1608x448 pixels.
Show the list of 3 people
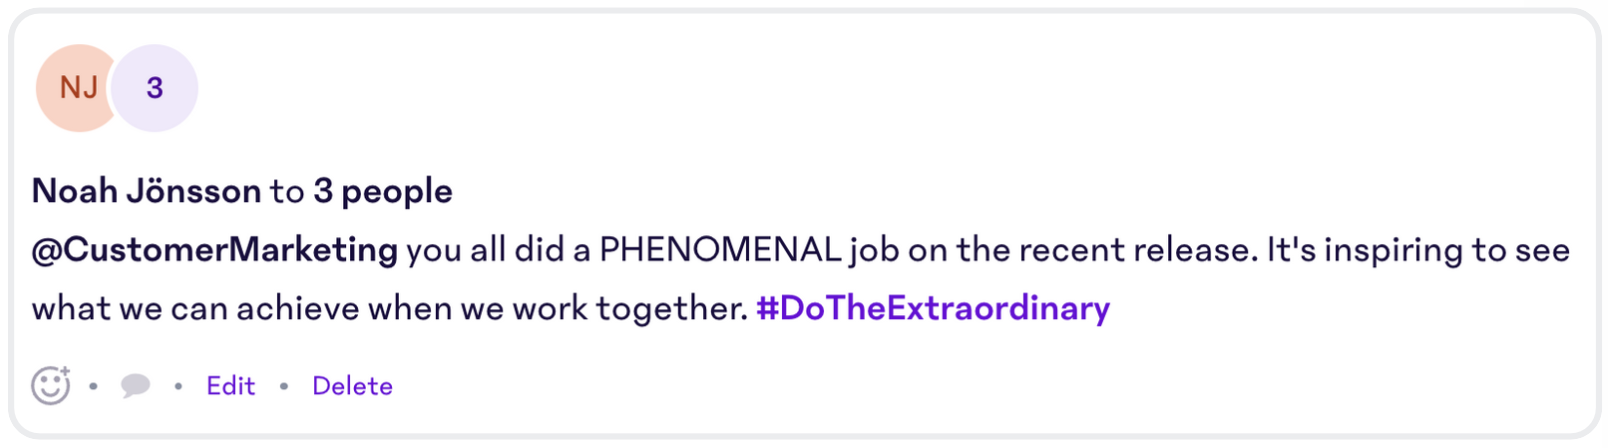coord(383,191)
